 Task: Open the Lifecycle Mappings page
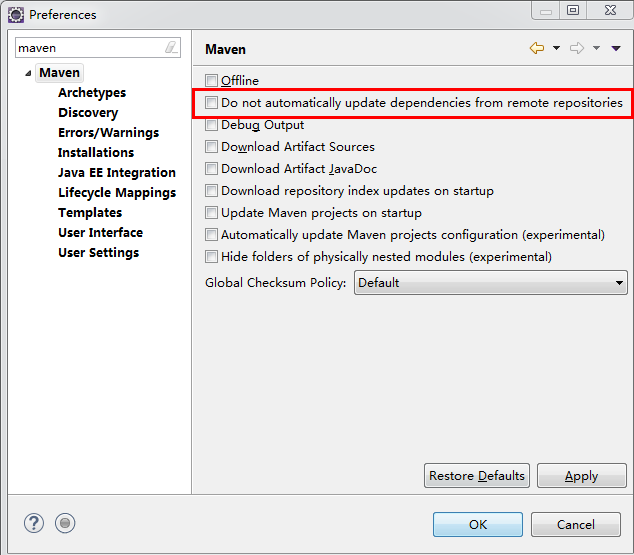[117, 192]
